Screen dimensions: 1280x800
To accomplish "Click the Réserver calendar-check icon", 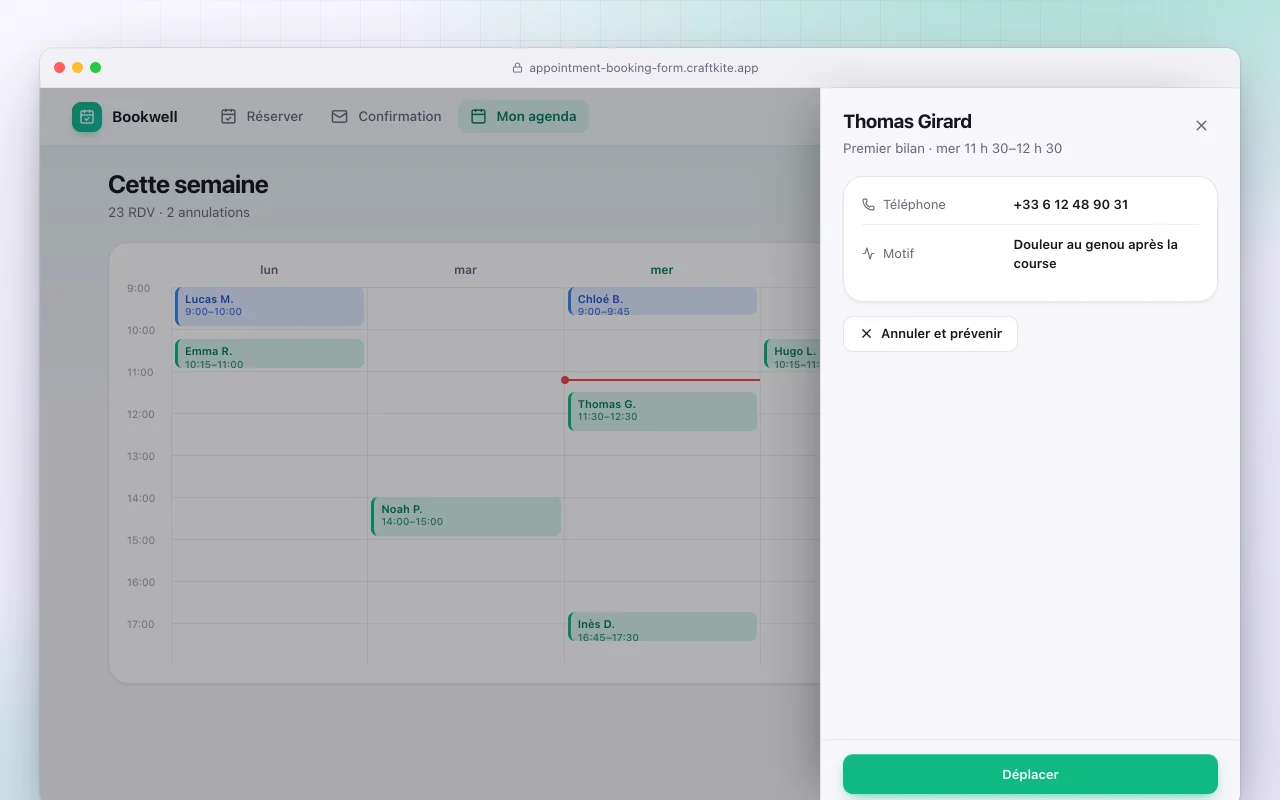I will (x=229, y=117).
